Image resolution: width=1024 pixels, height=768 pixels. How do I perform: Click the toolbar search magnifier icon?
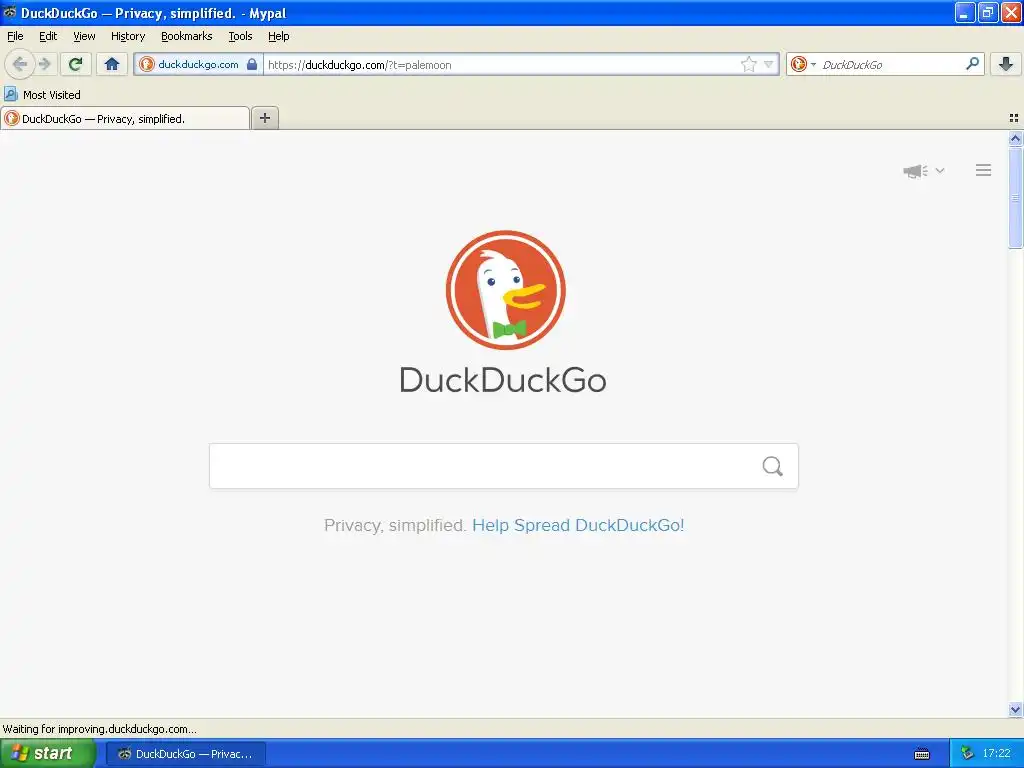(x=972, y=63)
